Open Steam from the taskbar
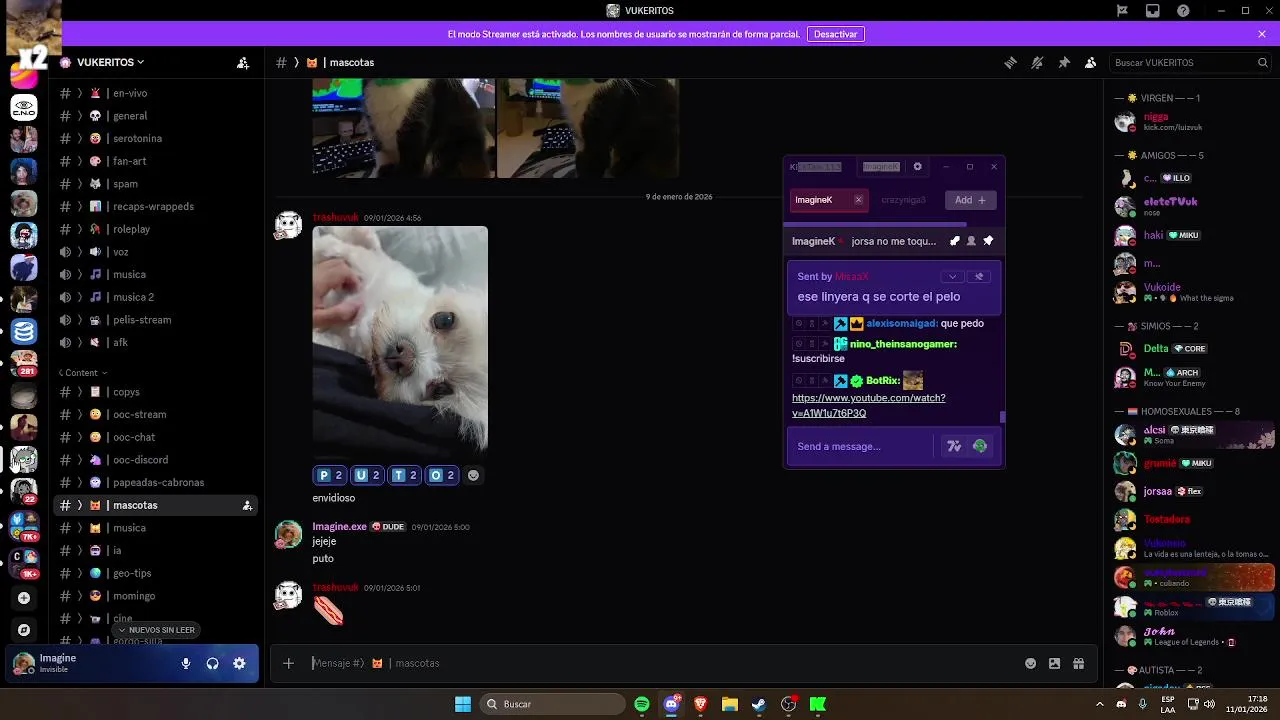The height and width of the screenshot is (720, 1280). (759, 704)
